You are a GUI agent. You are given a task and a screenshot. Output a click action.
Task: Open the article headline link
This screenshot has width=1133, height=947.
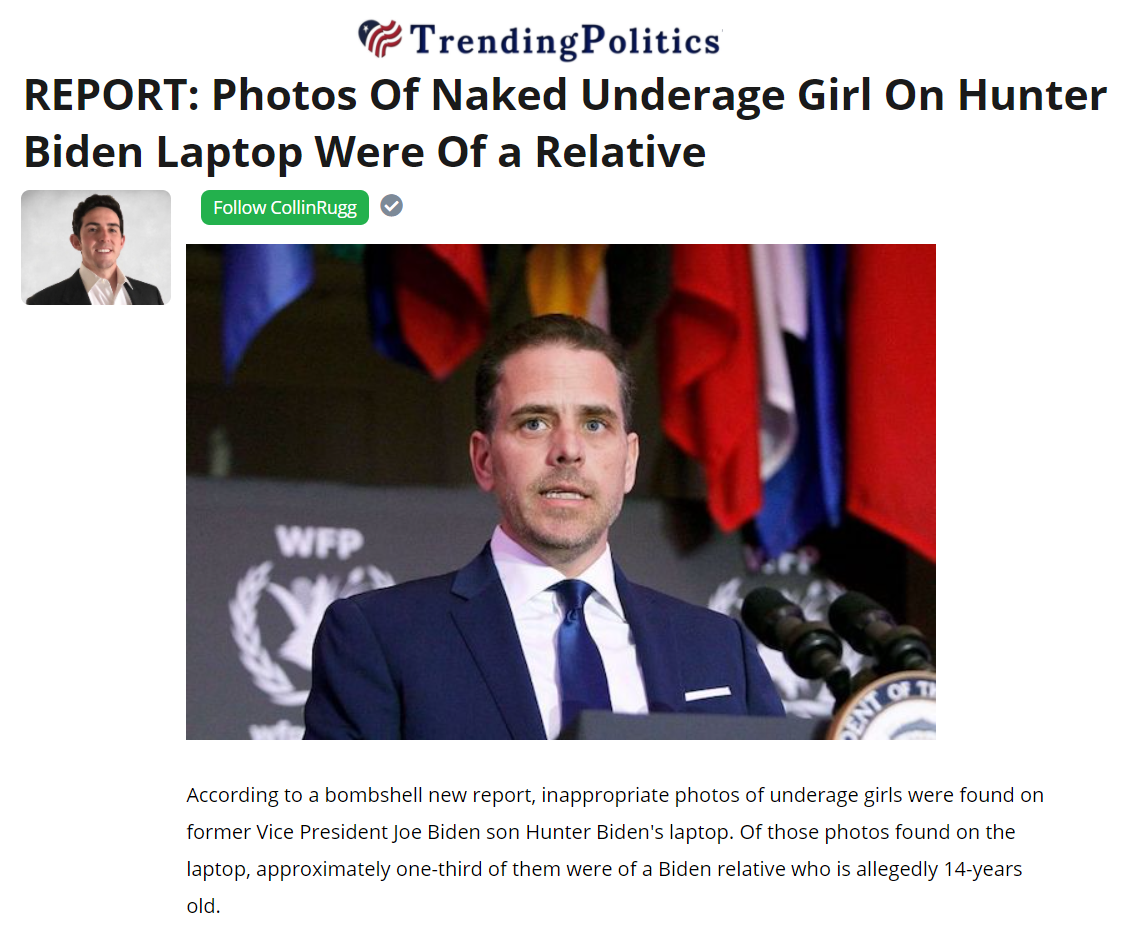(565, 123)
